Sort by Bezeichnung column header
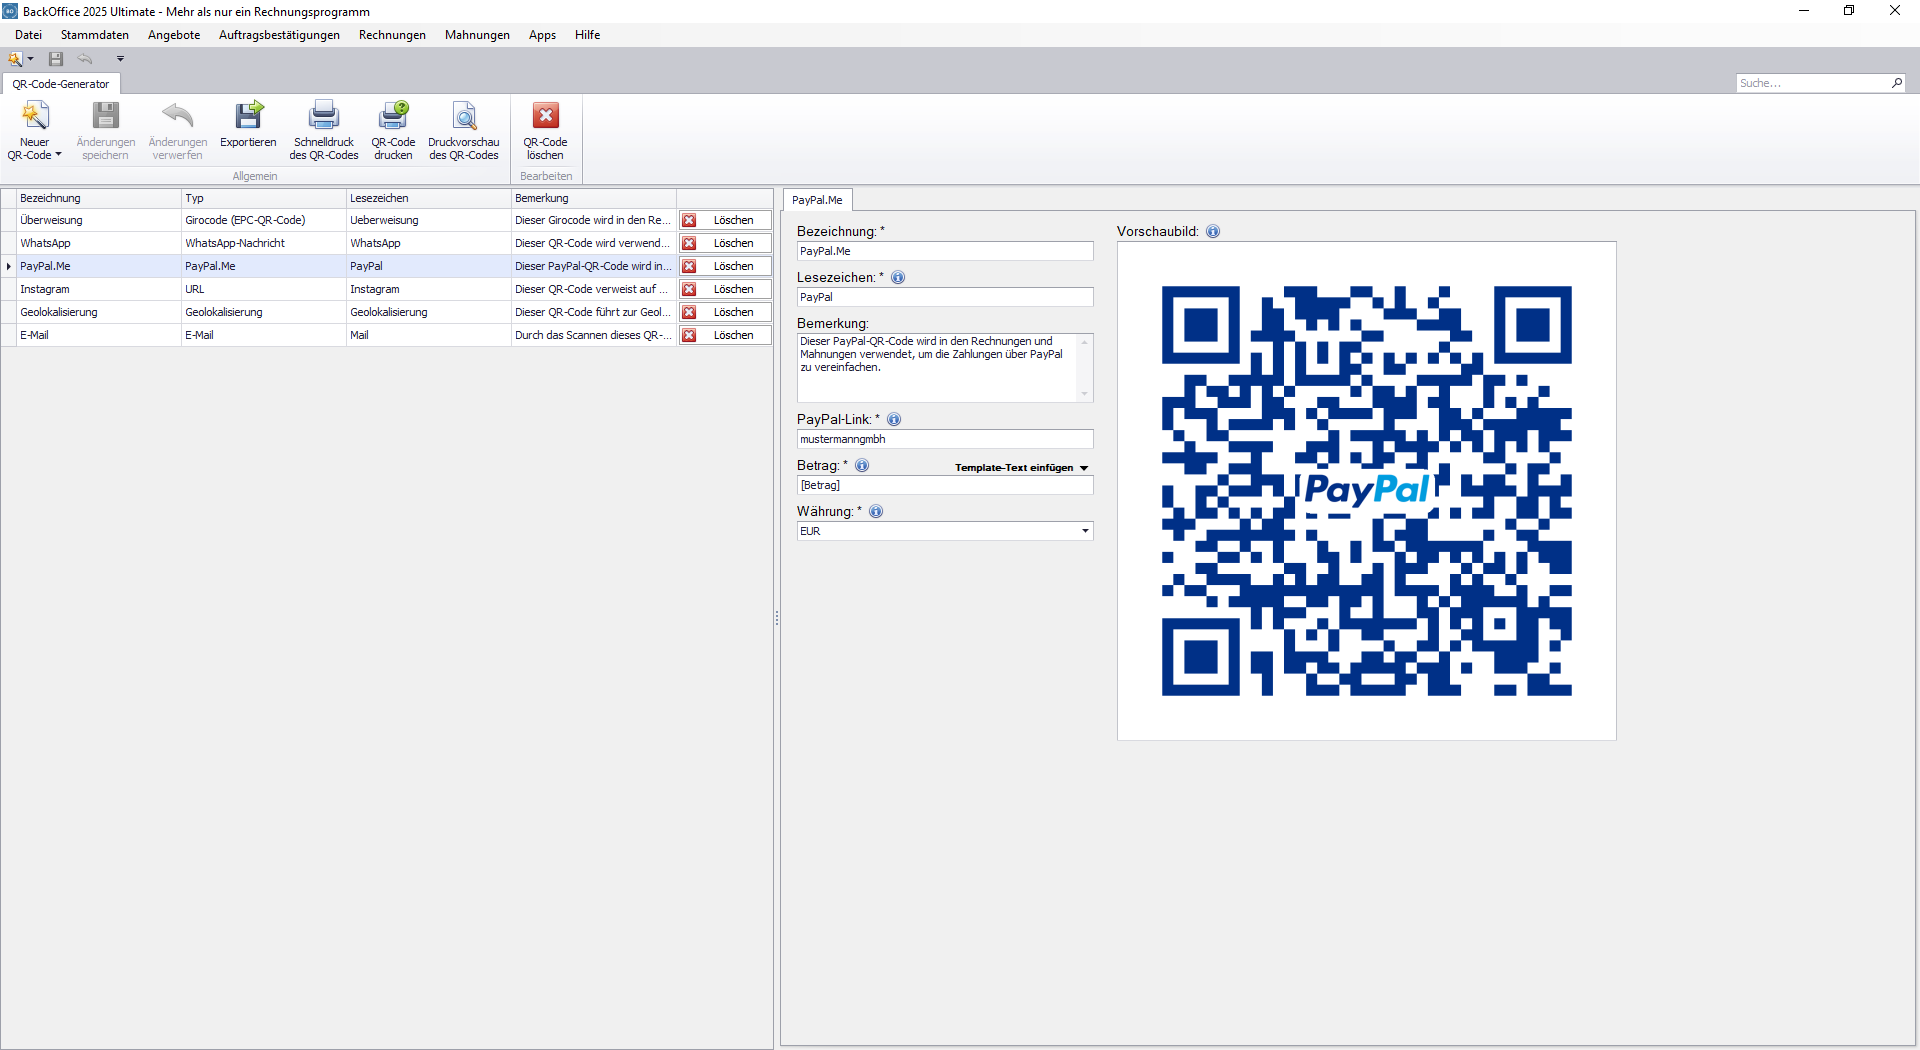Screen dimensions: 1920x1050 point(99,198)
